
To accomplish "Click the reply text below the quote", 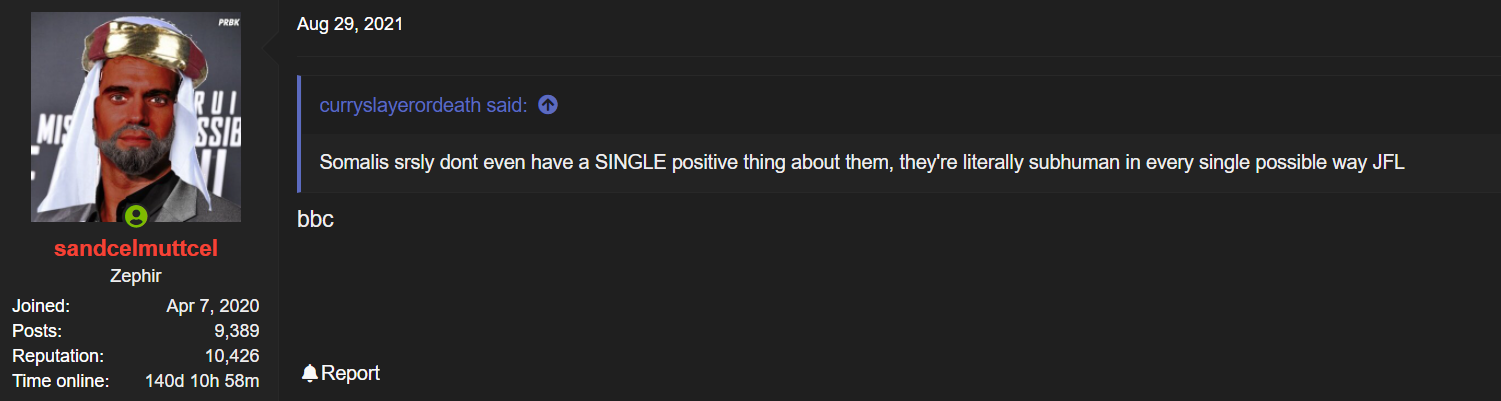I will (x=315, y=219).
